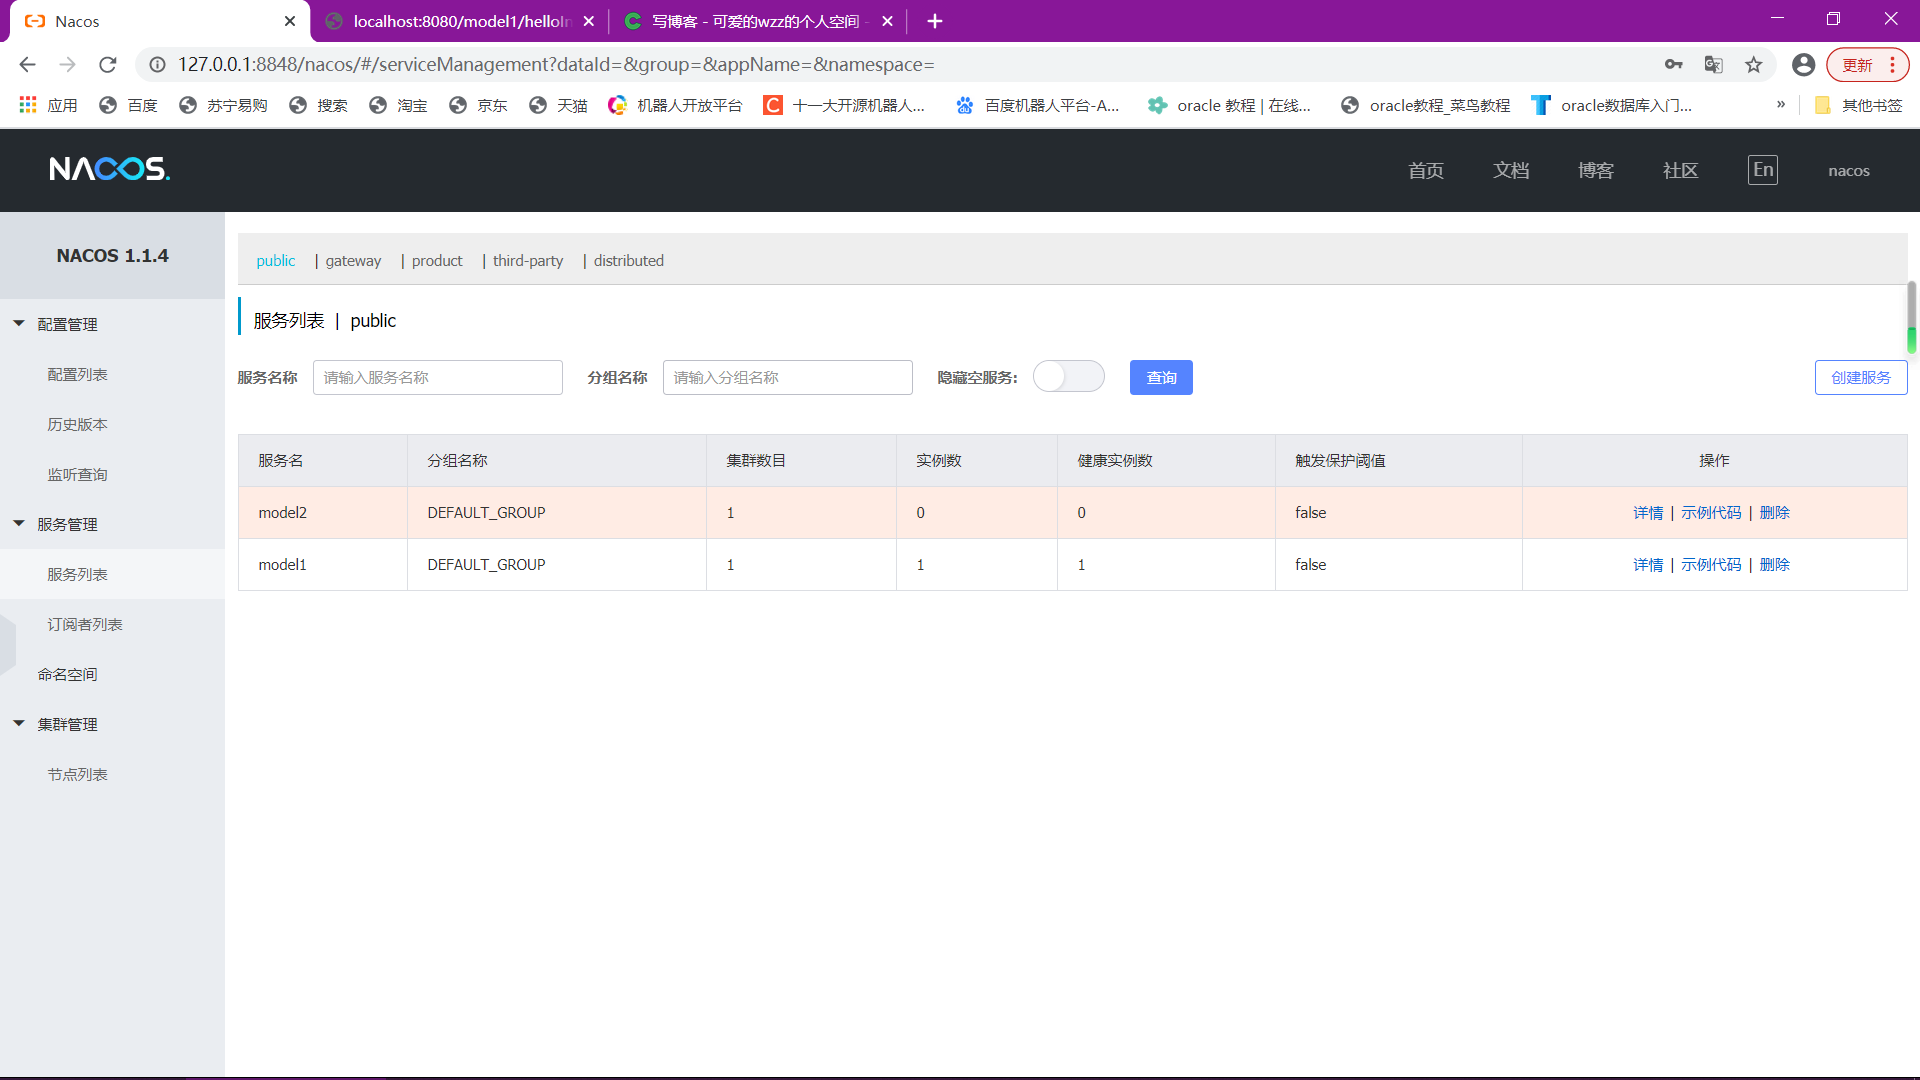Viewport: 1920px width, 1080px height.
Task: Select the 订阅者列表 menu item
Action: point(85,625)
